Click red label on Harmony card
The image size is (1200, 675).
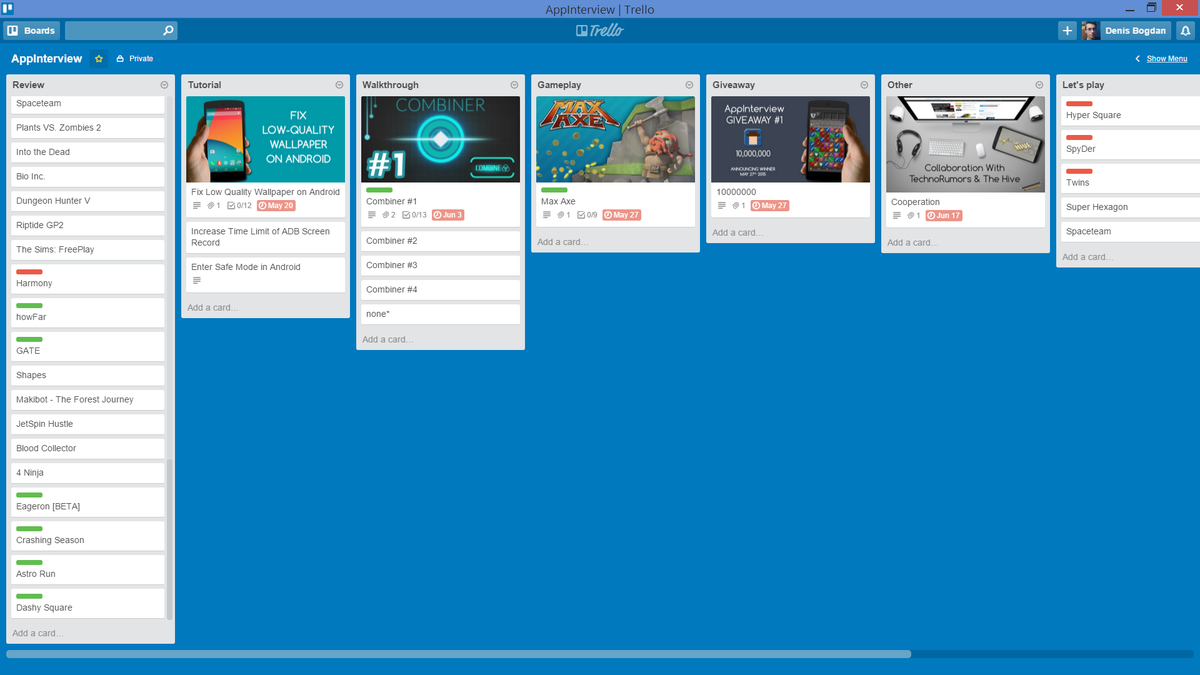tap(29, 272)
